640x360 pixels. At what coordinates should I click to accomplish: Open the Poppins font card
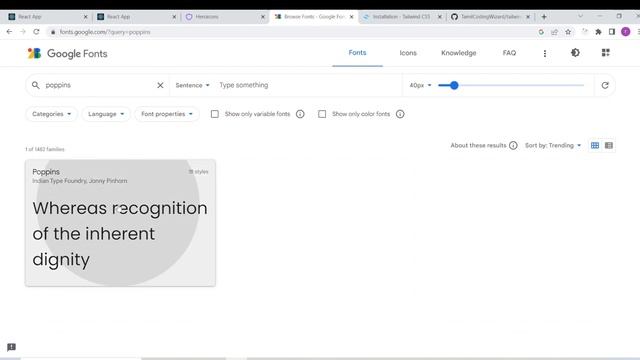tap(120, 223)
